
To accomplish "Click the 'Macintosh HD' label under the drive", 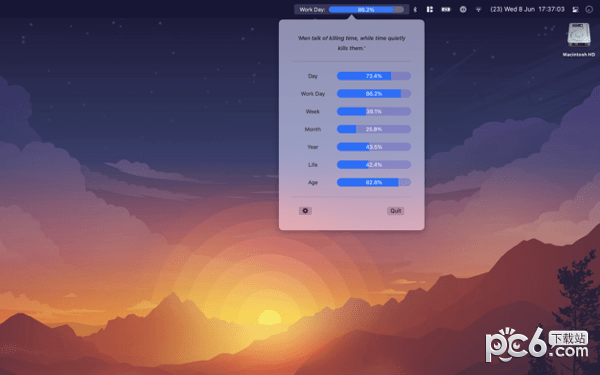I will 579,55.
